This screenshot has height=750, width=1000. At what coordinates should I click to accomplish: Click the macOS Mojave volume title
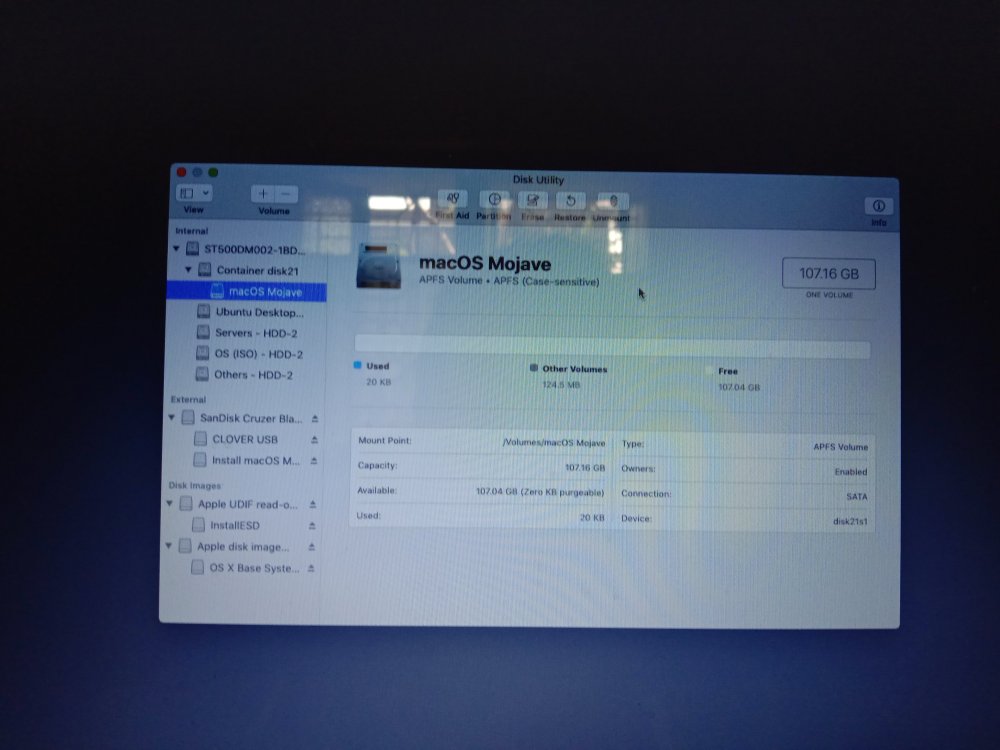pos(485,263)
